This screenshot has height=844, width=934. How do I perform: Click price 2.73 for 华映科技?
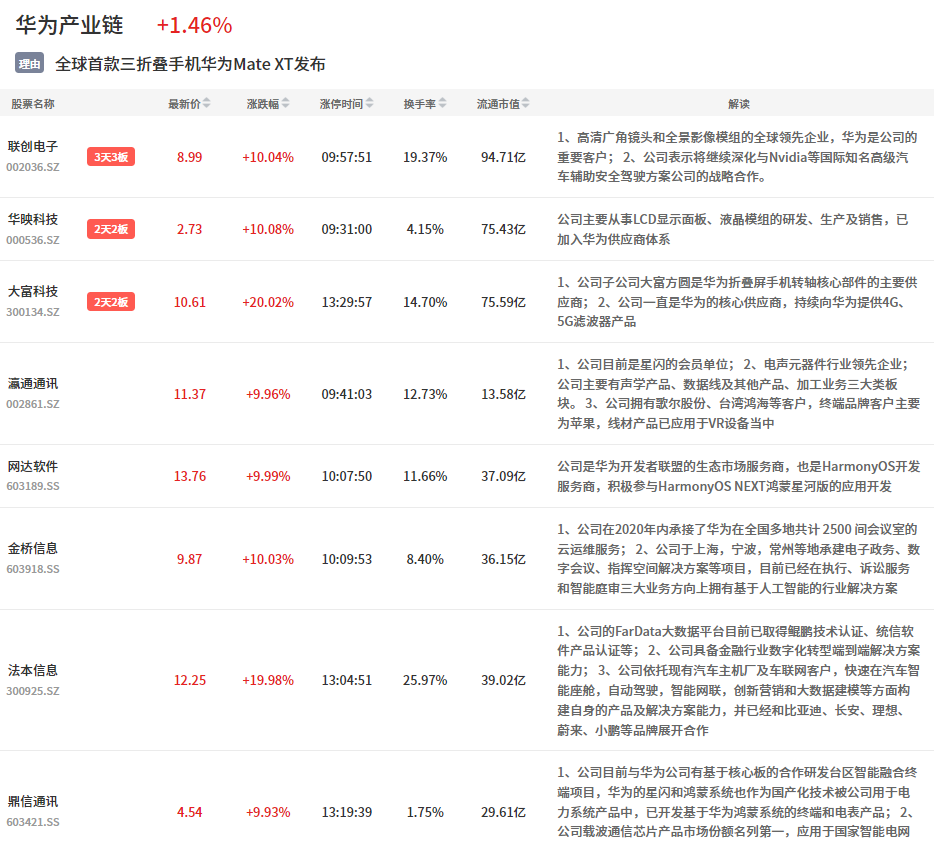tap(189, 229)
